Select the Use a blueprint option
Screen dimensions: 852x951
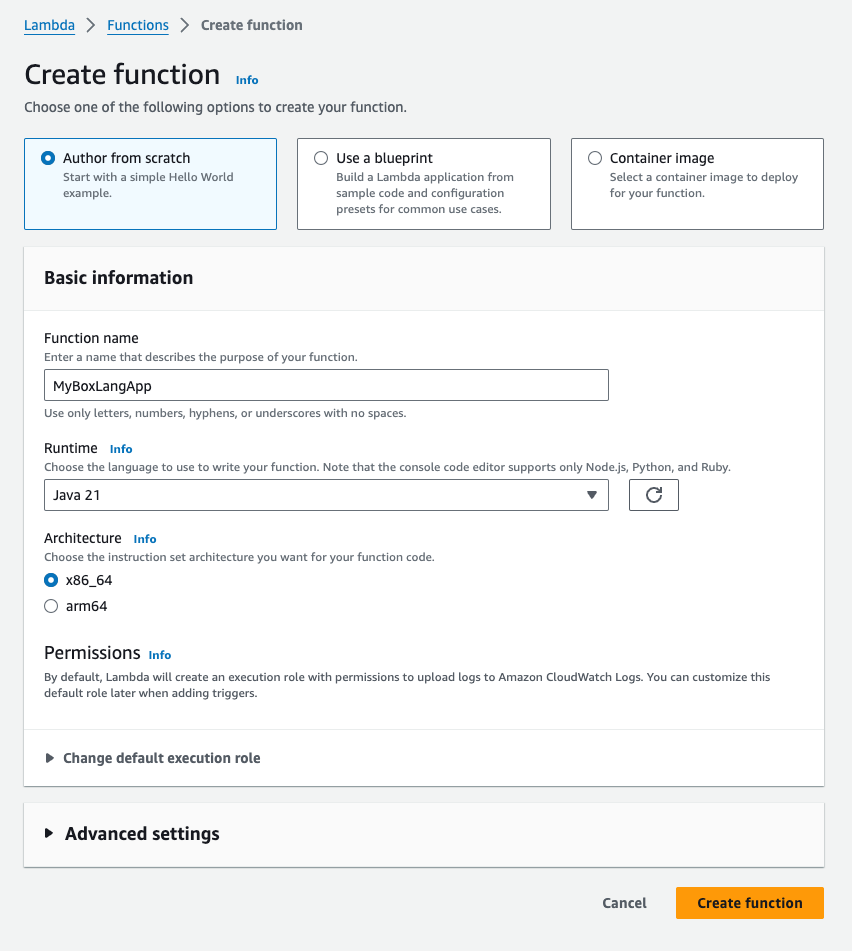click(x=321, y=158)
